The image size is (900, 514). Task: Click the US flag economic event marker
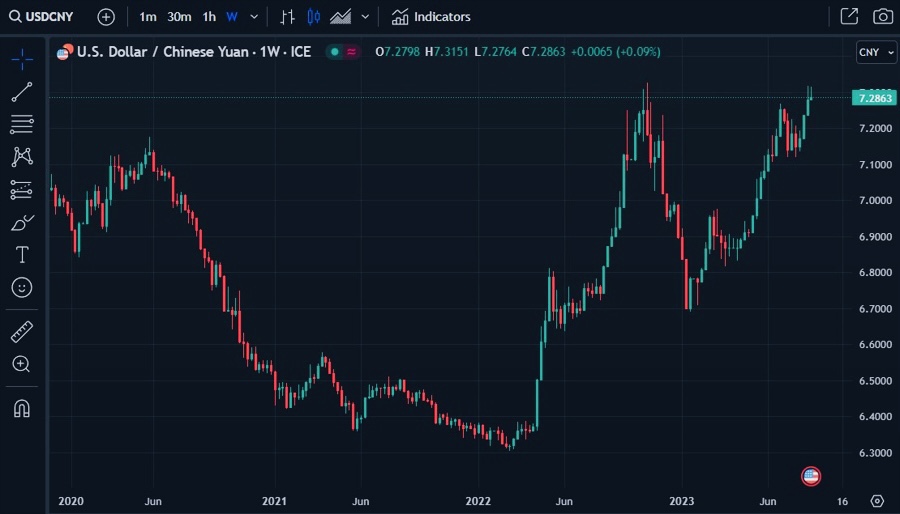pyautogui.click(x=811, y=476)
